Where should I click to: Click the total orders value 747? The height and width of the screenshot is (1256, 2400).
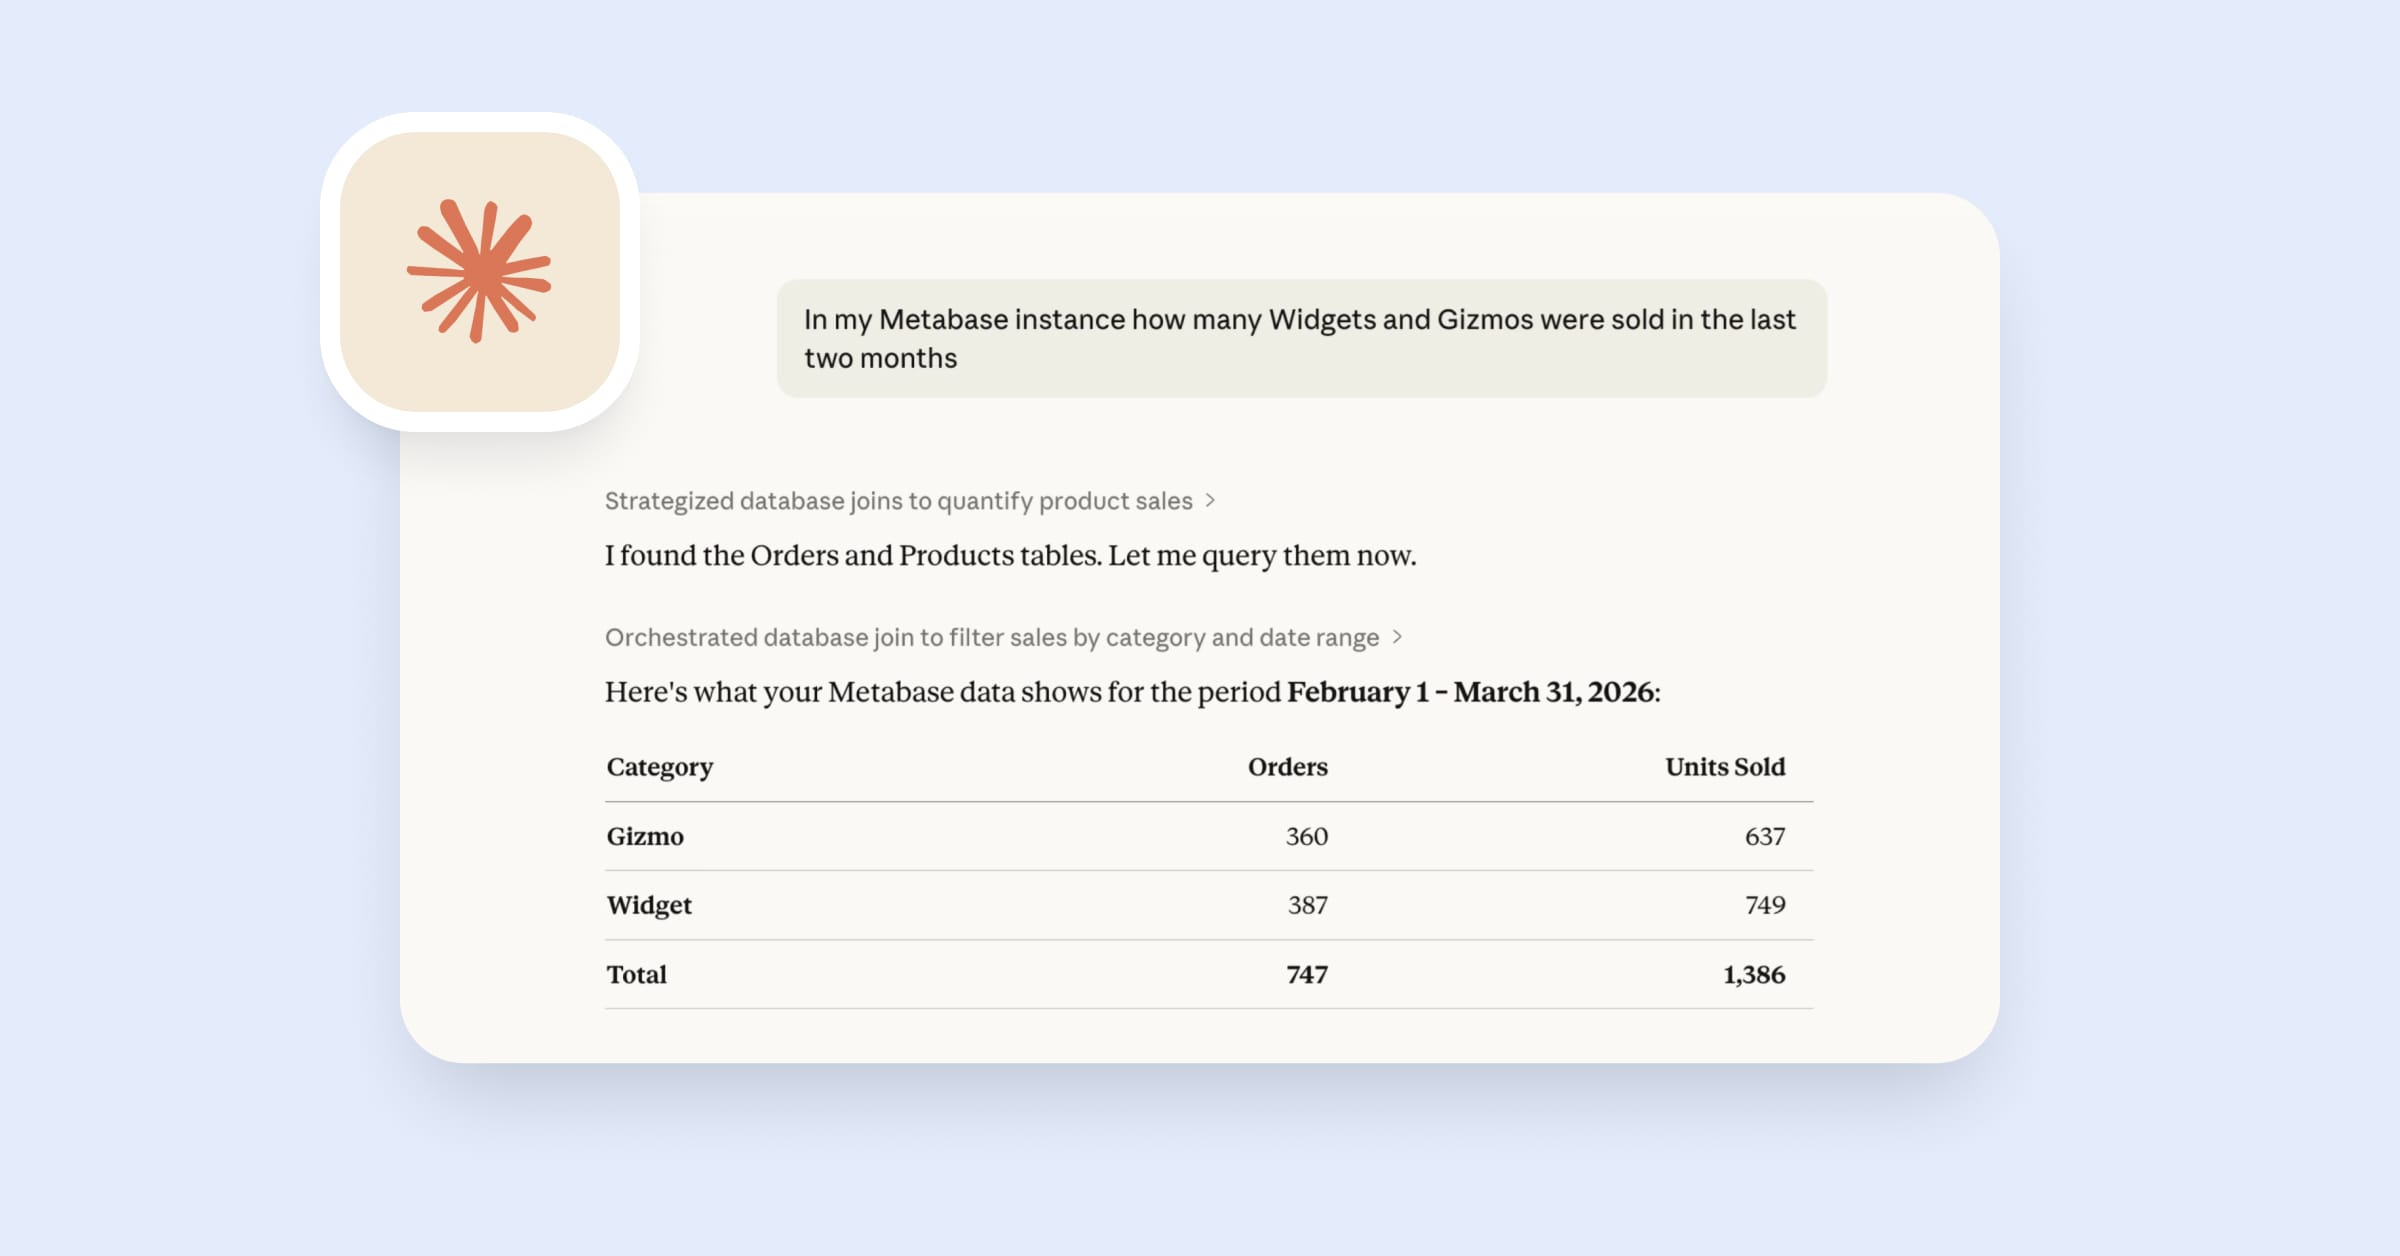pyautogui.click(x=1306, y=974)
